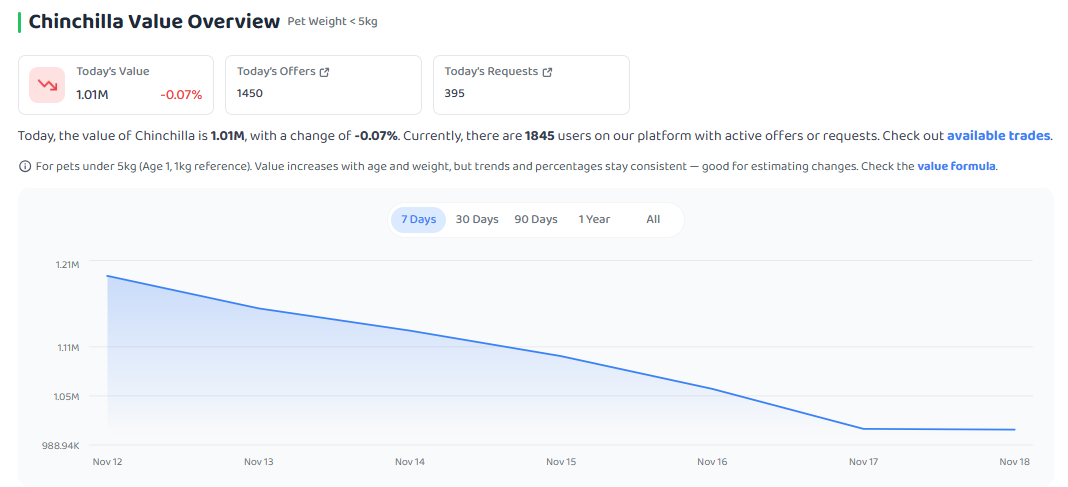Click the Nov 12 chart data point
Screen dimensions: 1068x487
108,276
